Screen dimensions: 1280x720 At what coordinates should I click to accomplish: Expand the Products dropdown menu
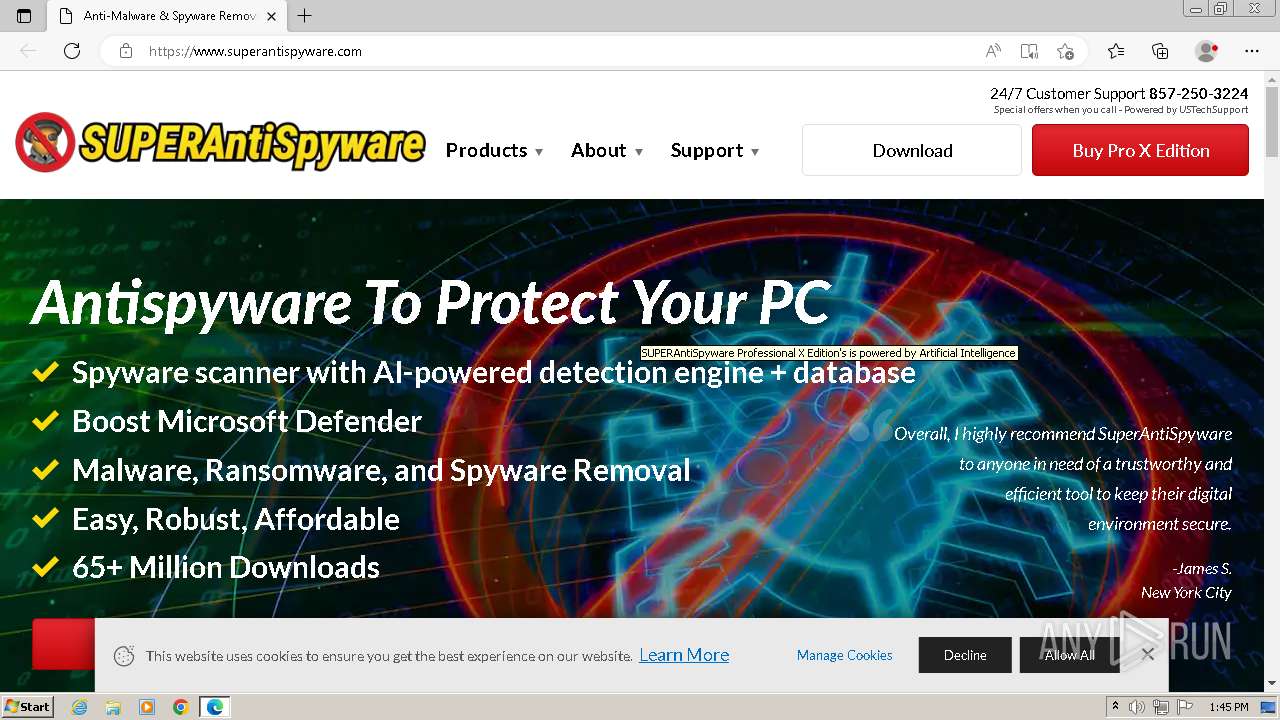pyautogui.click(x=495, y=150)
